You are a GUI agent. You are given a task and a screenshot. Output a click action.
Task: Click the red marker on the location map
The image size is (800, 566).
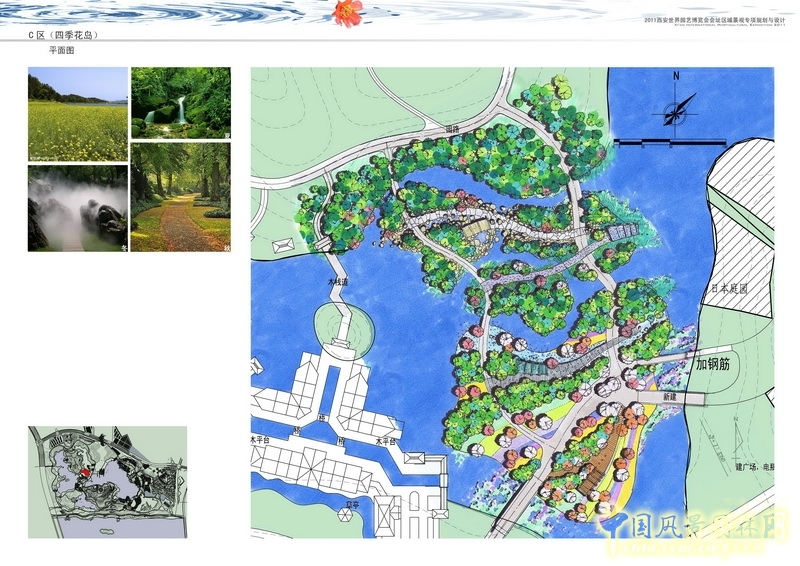tap(86, 473)
